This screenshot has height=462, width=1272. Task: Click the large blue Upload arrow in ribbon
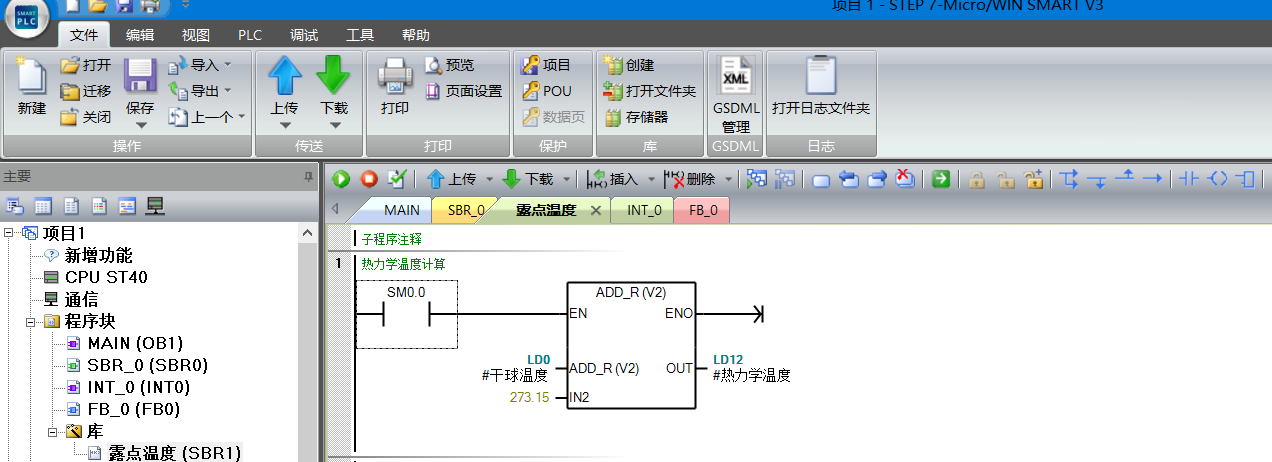(x=285, y=76)
